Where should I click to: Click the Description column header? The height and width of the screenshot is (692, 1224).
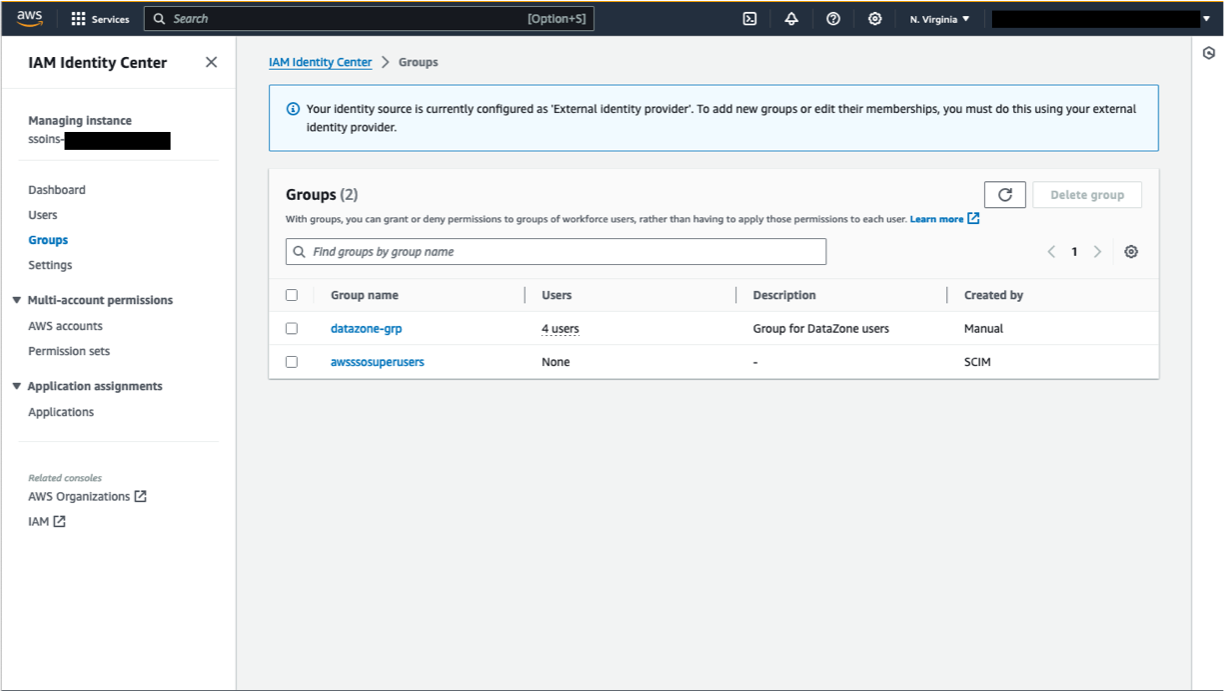pos(784,295)
